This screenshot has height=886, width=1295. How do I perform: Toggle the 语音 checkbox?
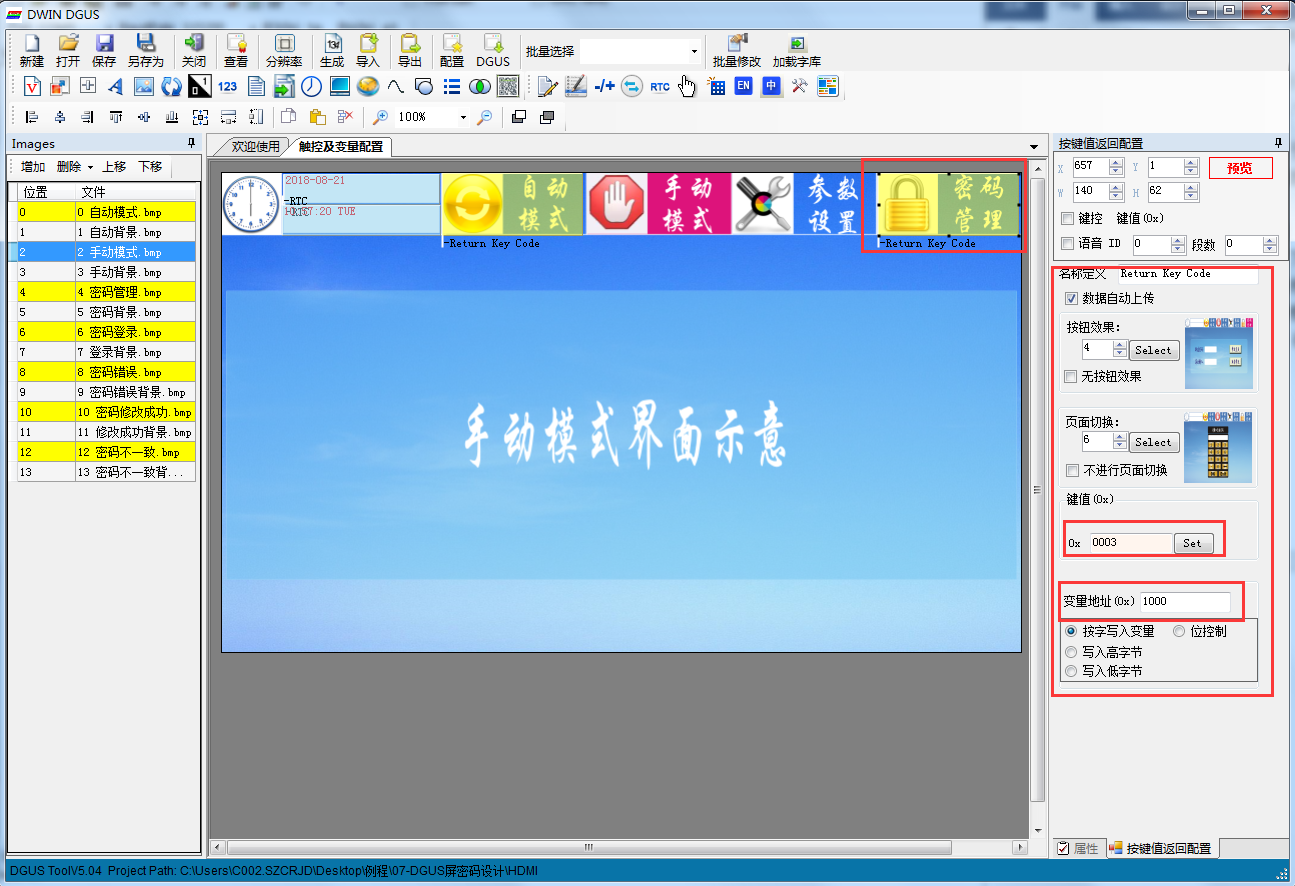pos(1067,243)
